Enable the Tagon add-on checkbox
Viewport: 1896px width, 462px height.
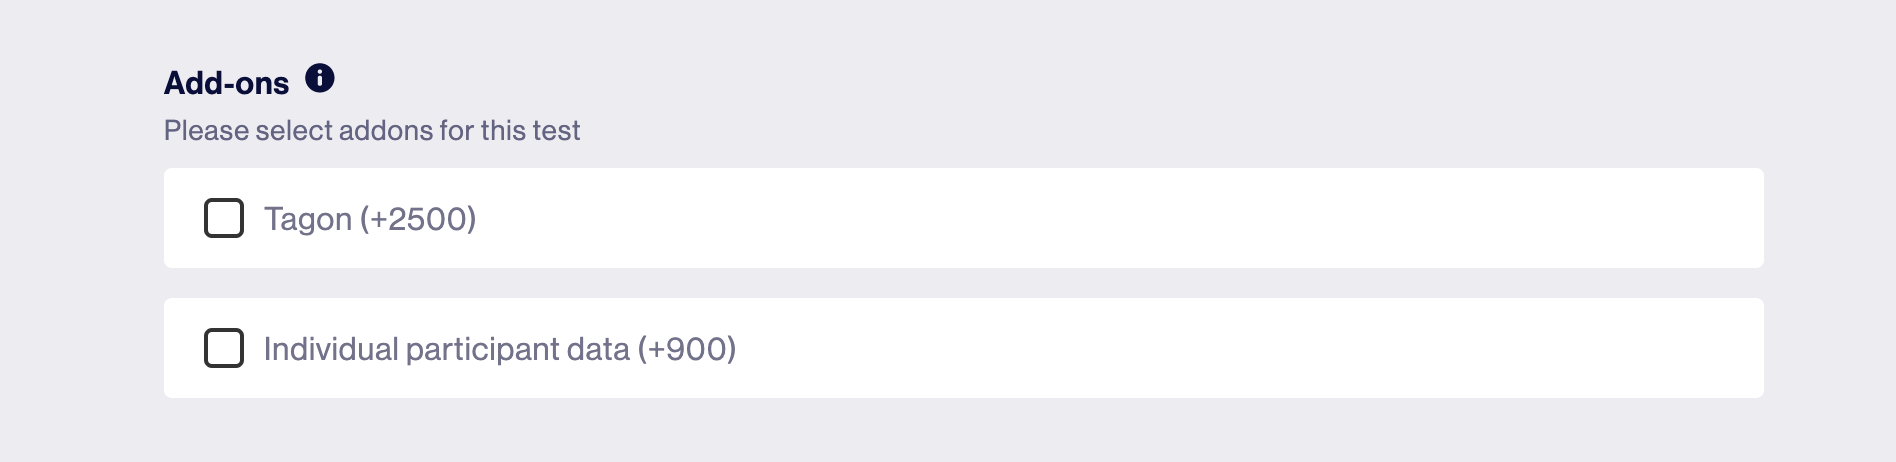[x=224, y=218]
